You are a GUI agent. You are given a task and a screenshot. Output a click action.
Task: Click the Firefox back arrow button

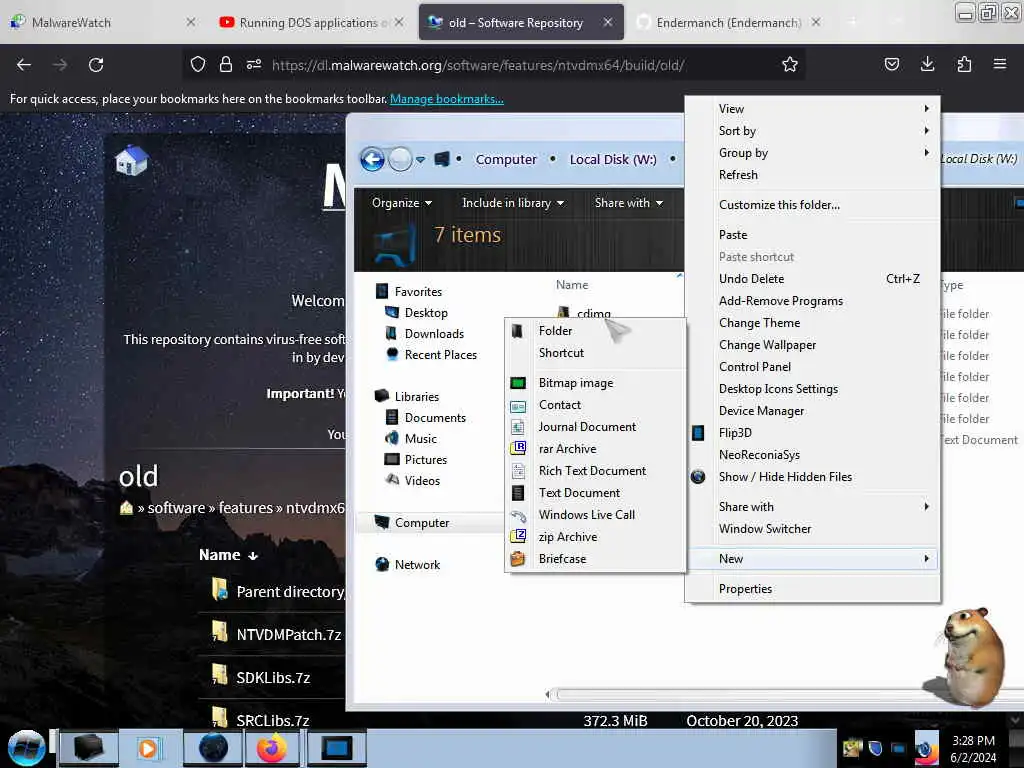(24, 65)
